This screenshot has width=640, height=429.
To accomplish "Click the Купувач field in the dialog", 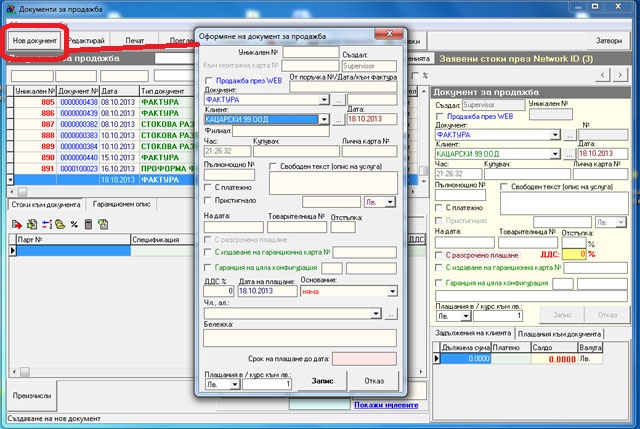I will (x=296, y=151).
